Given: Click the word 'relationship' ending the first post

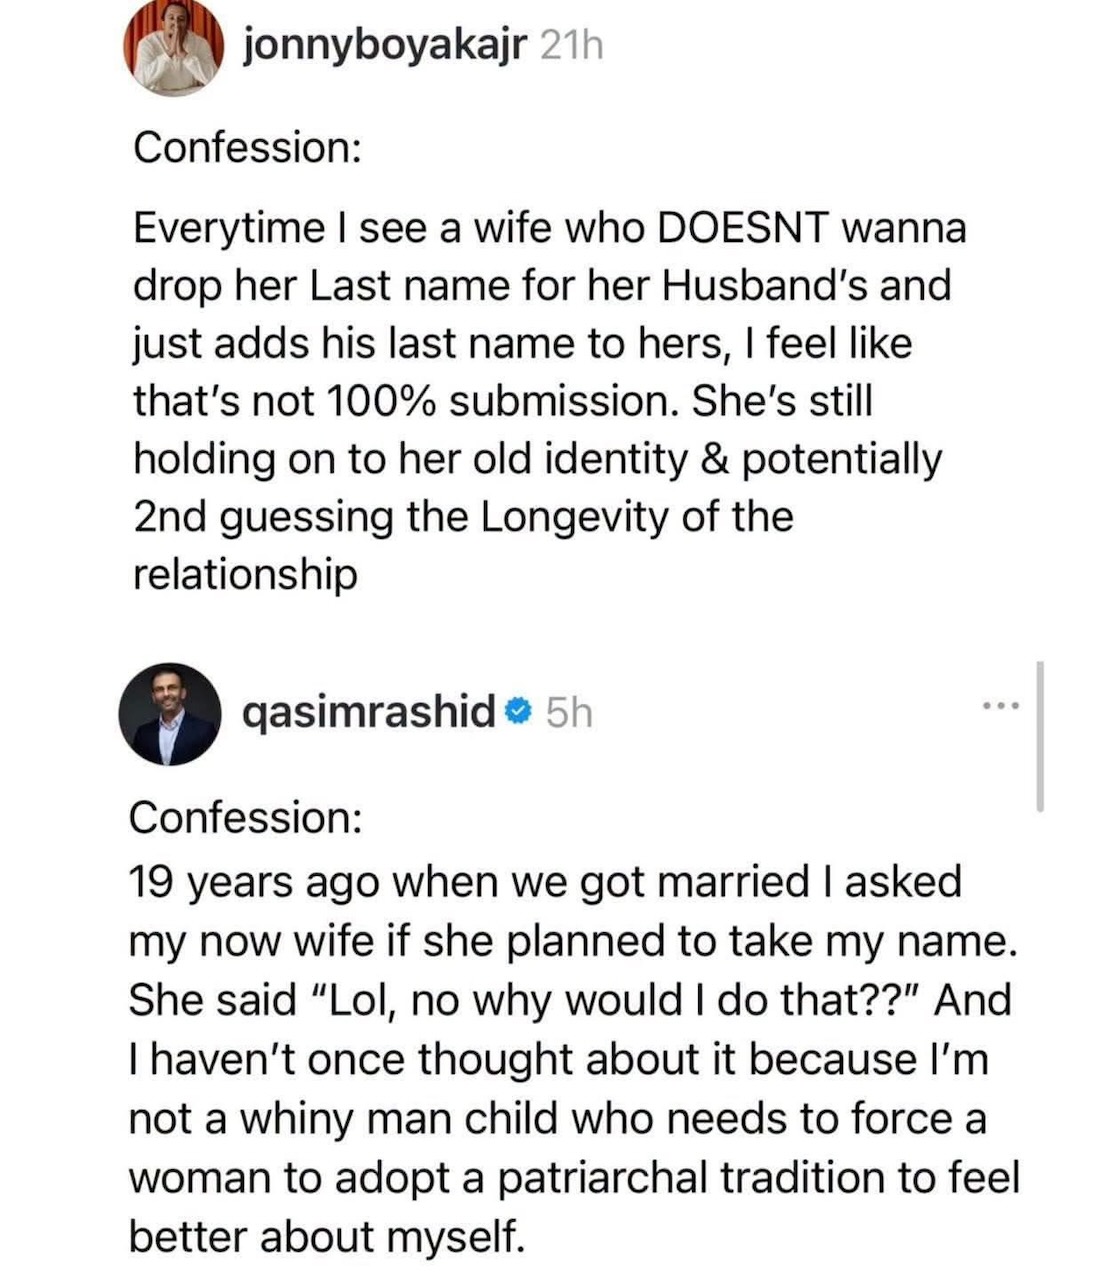Looking at the screenshot, I should pos(245,575).
